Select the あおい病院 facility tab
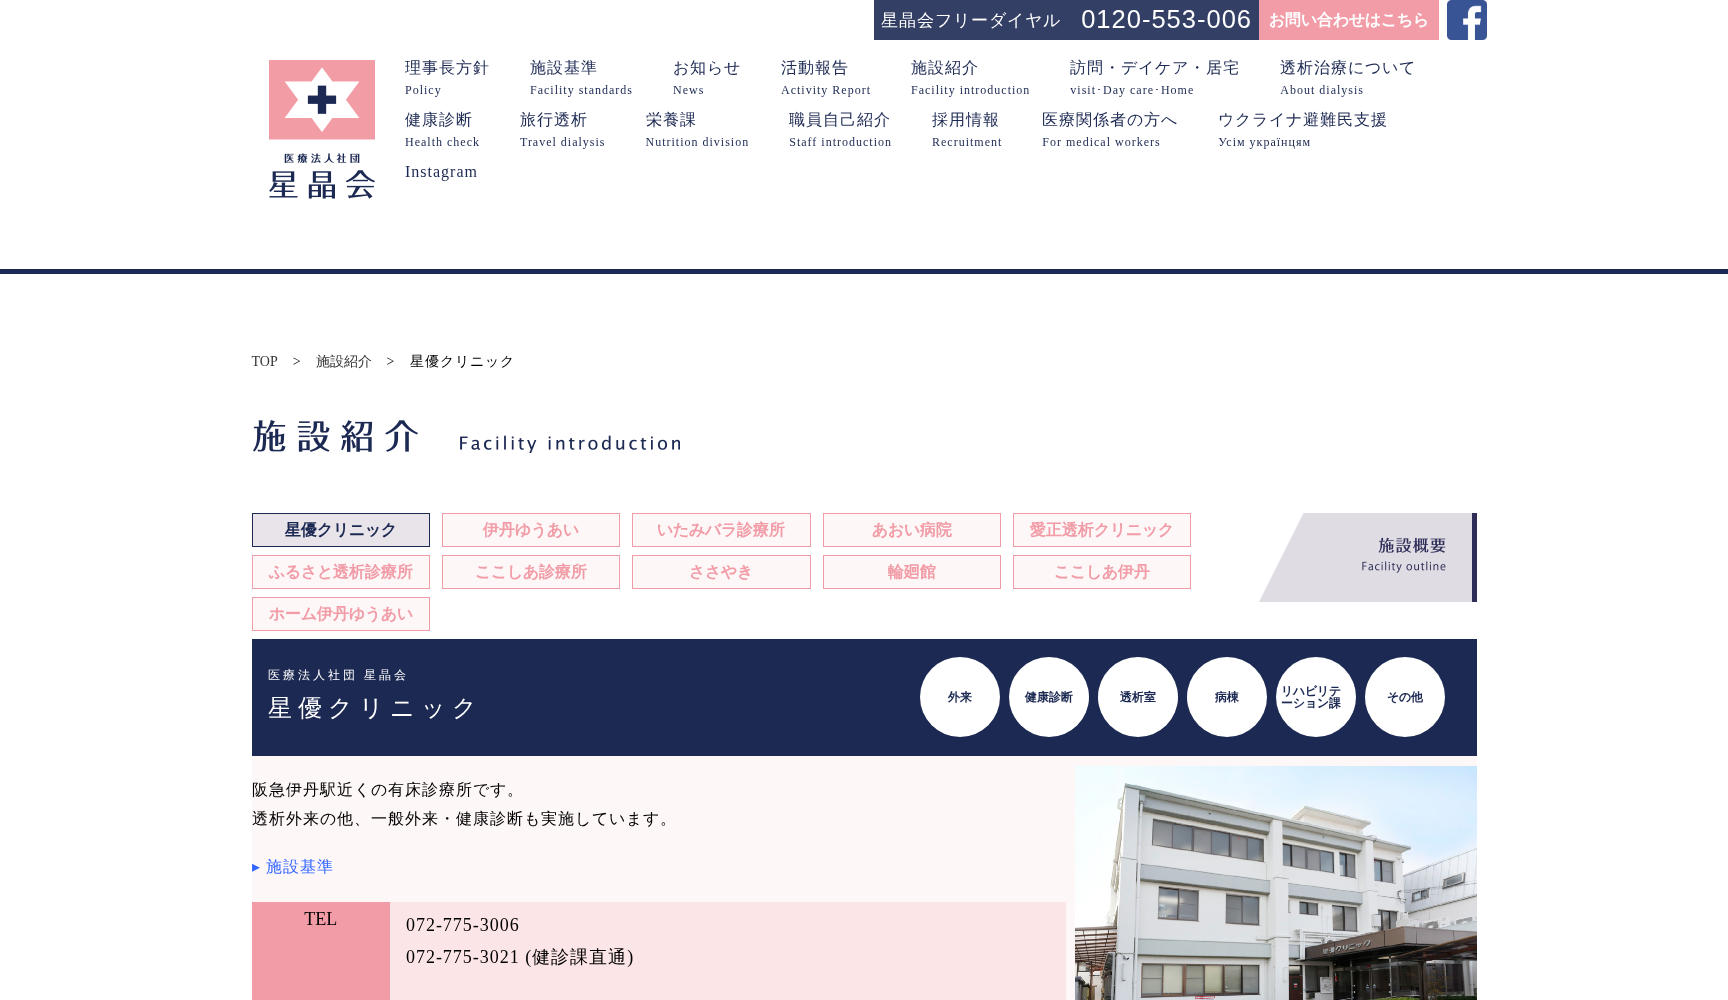The width and height of the screenshot is (1728, 1000). (x=911, y=530)
